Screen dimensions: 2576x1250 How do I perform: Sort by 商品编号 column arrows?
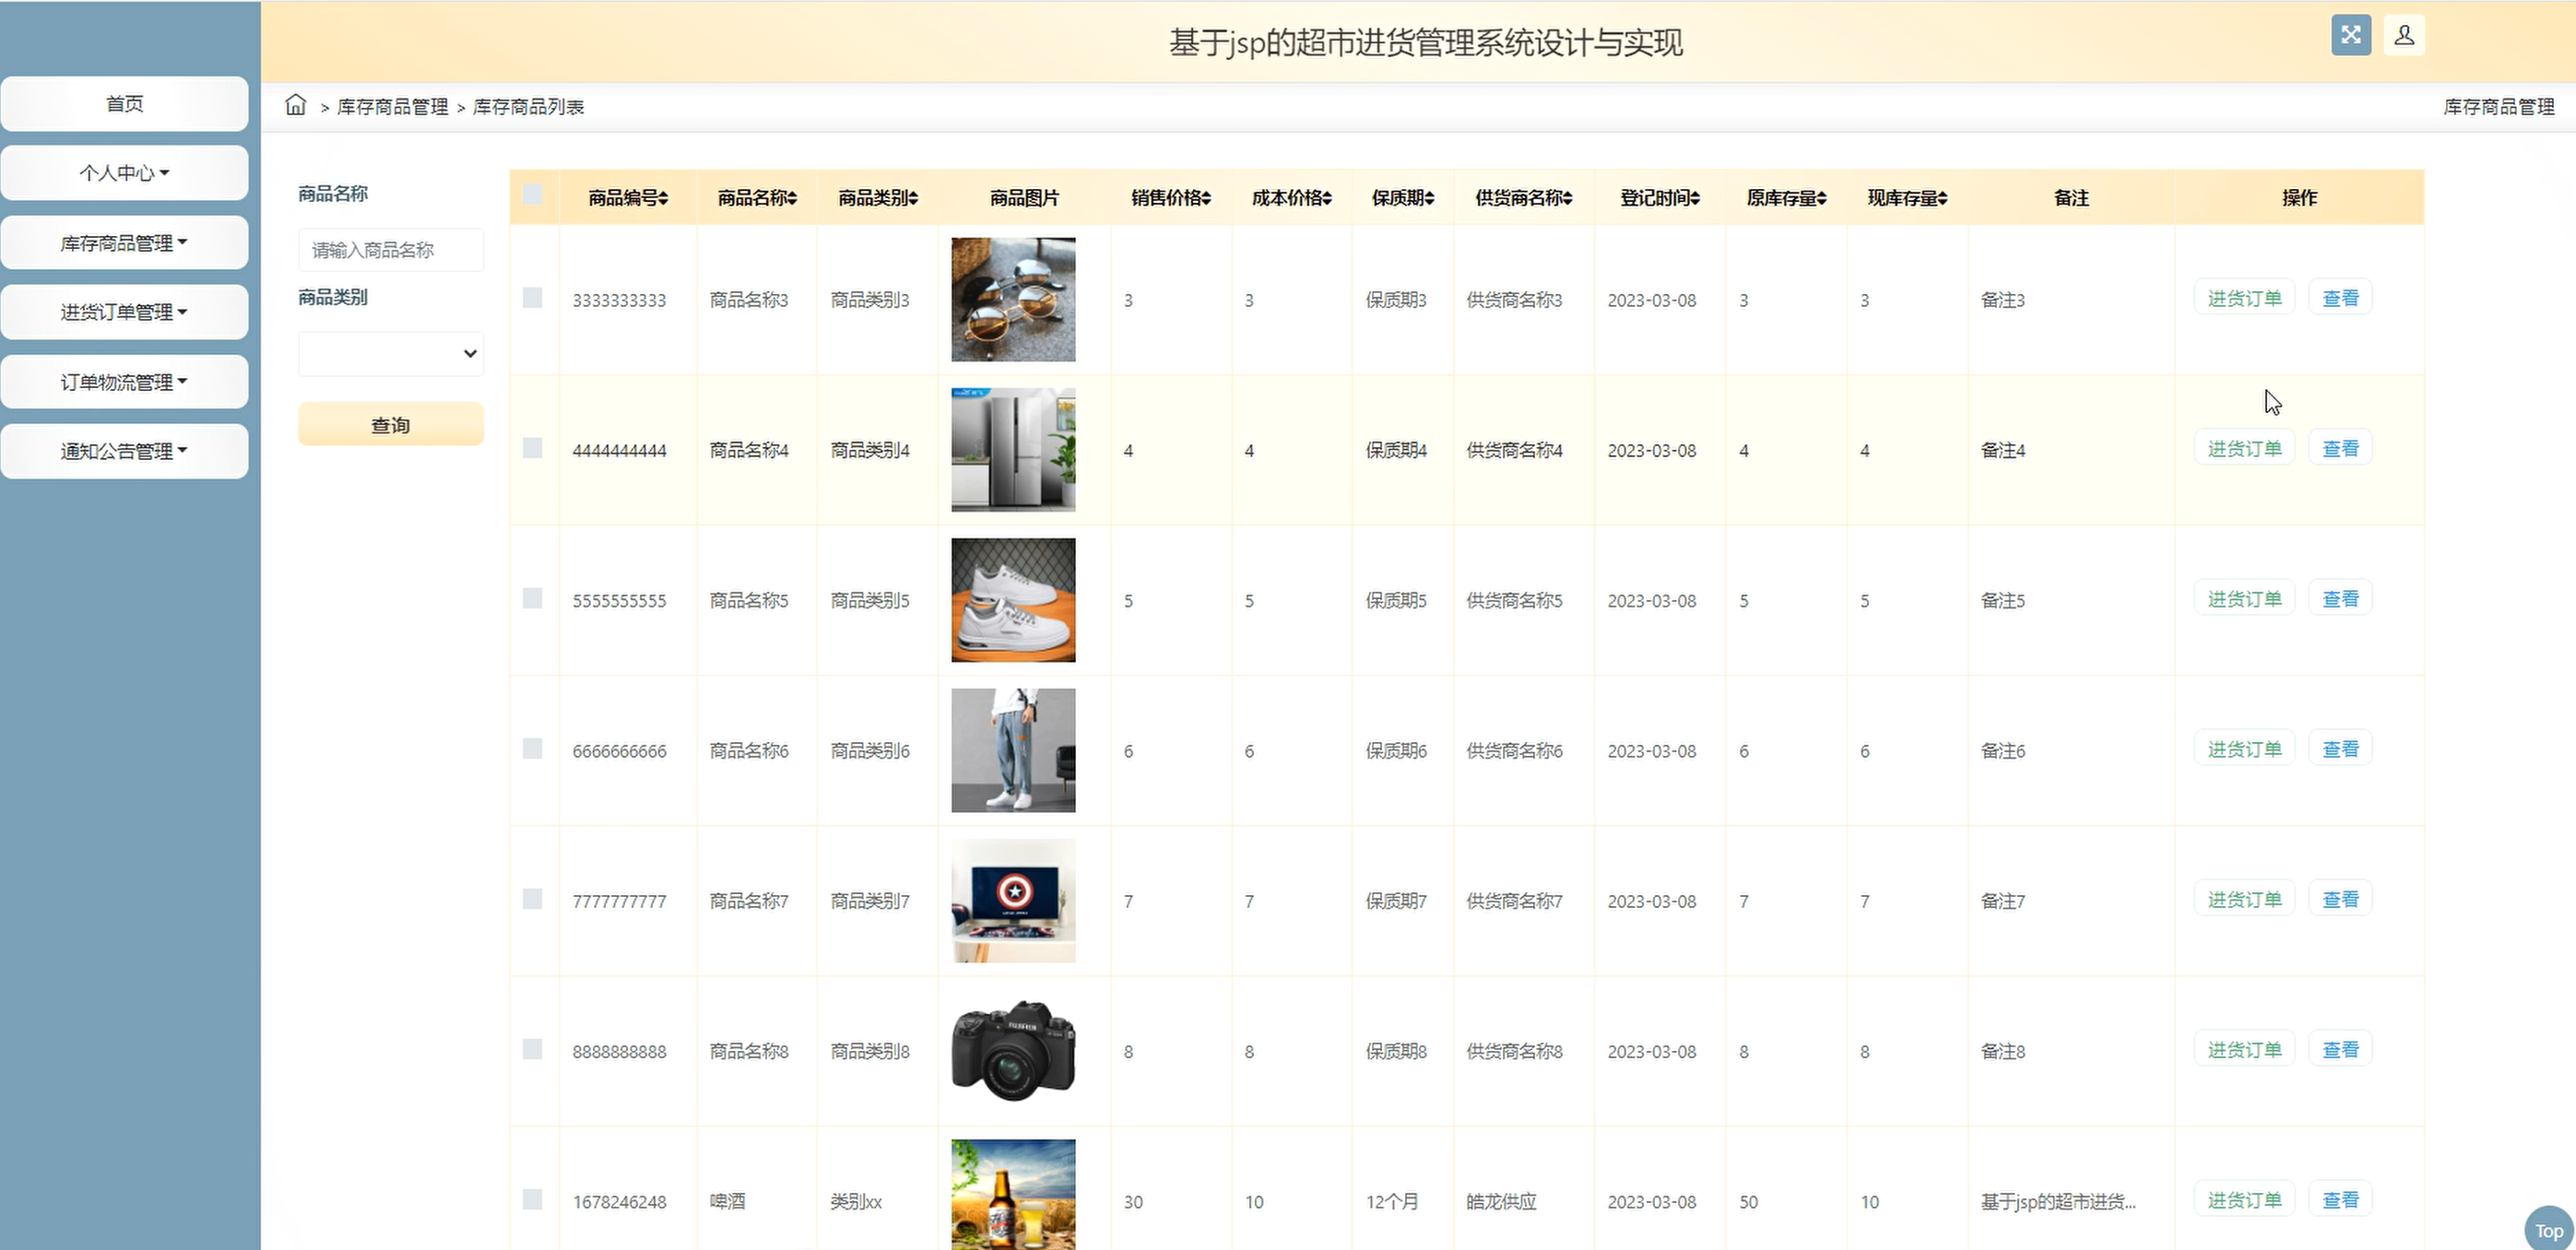(x=663, y=198)
